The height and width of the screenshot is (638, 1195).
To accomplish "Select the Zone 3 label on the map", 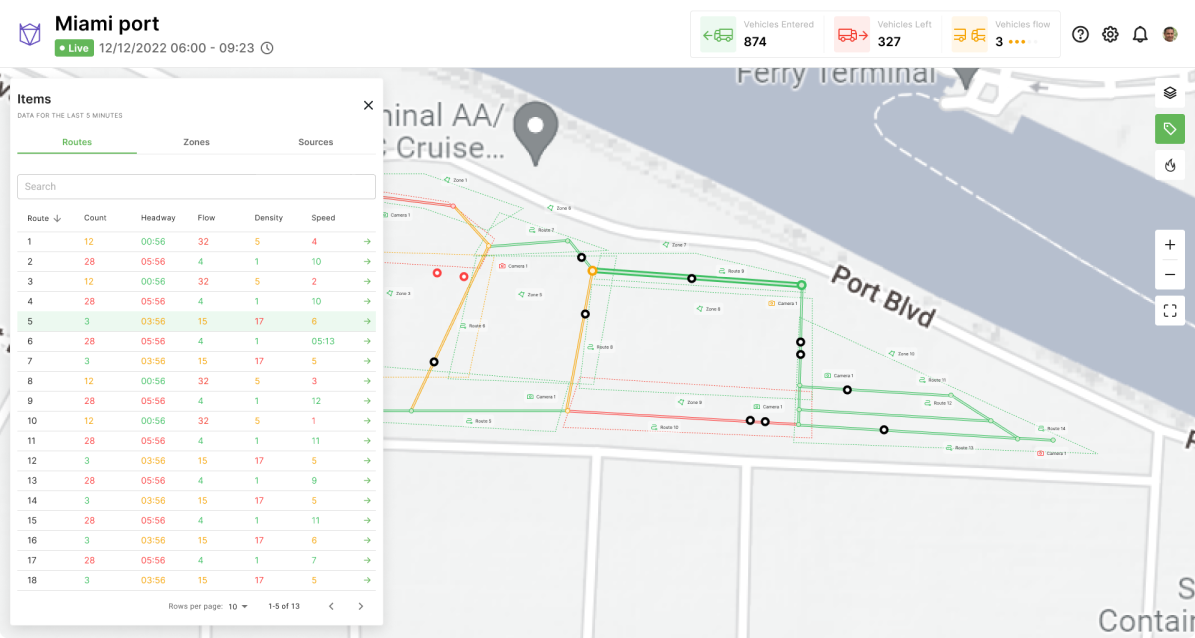I will (399, 293).
